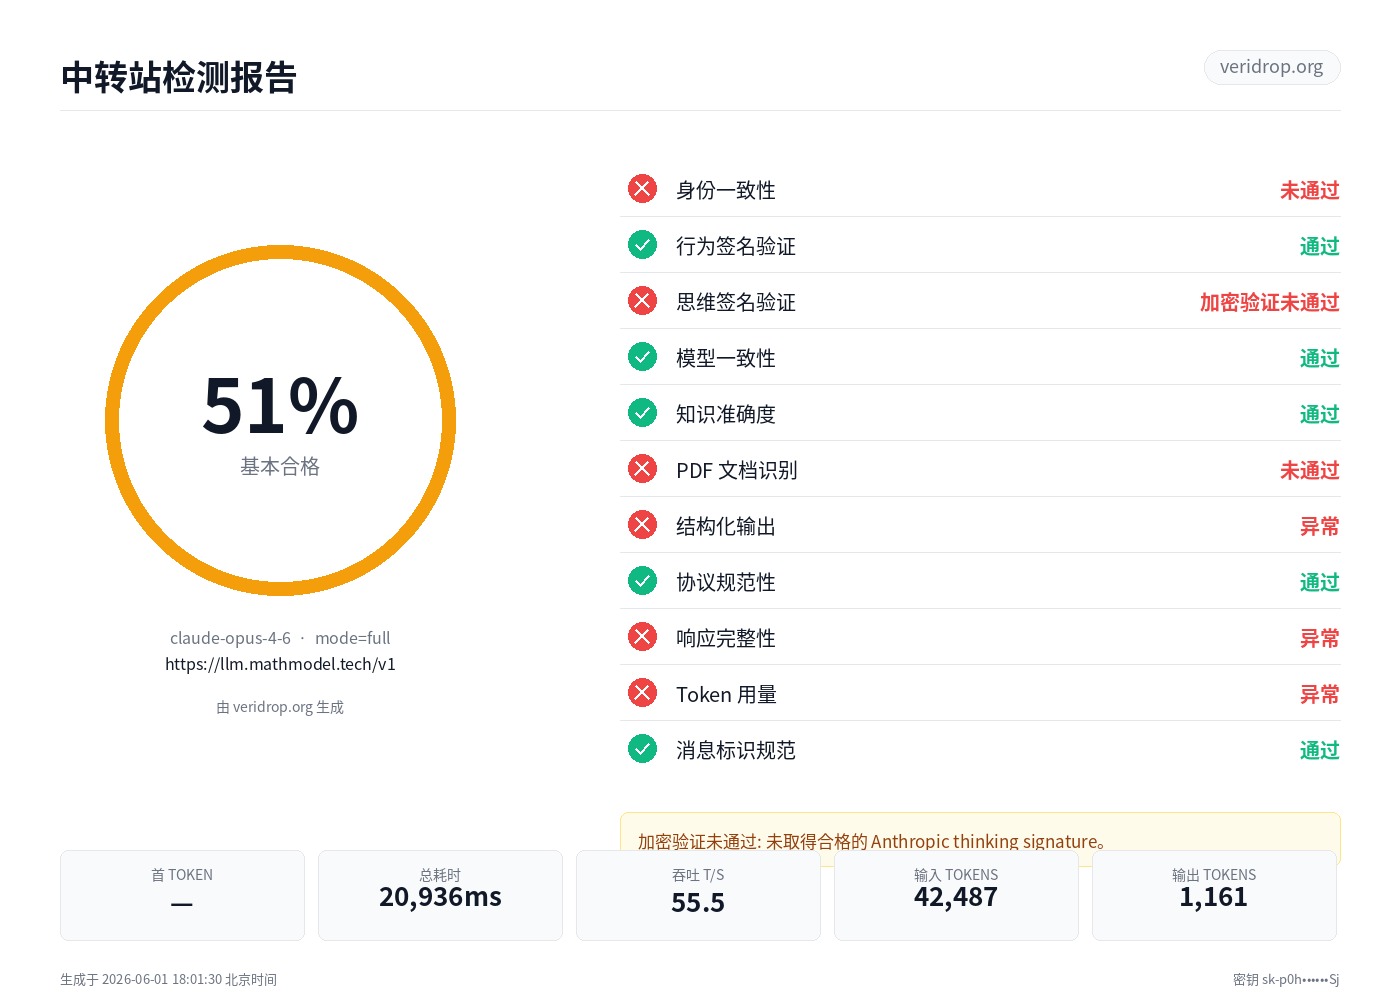This screenshot has height=1000, width=1400.
Task: Click the red X icon beside 响应完整性
Action: (642, 637)
